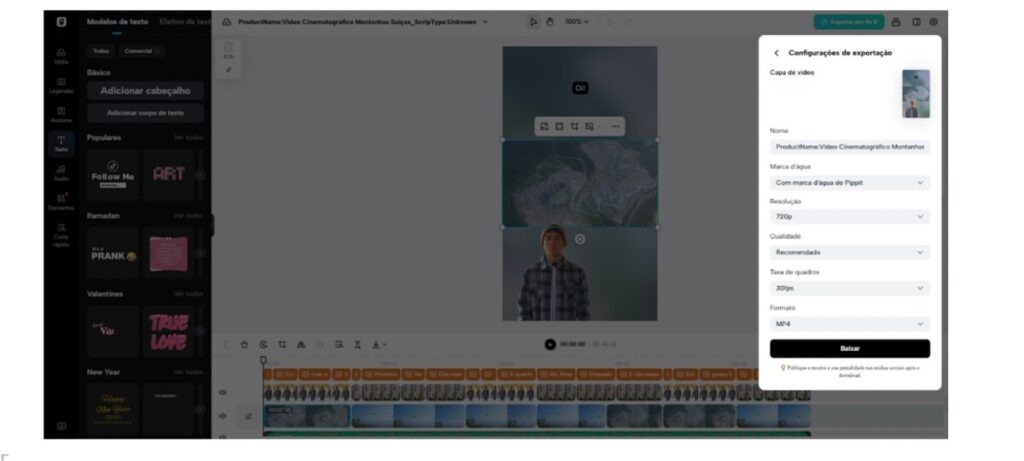
Task: Click the Baixar download button
Action: pyautogui.click(x=850, y=349)
